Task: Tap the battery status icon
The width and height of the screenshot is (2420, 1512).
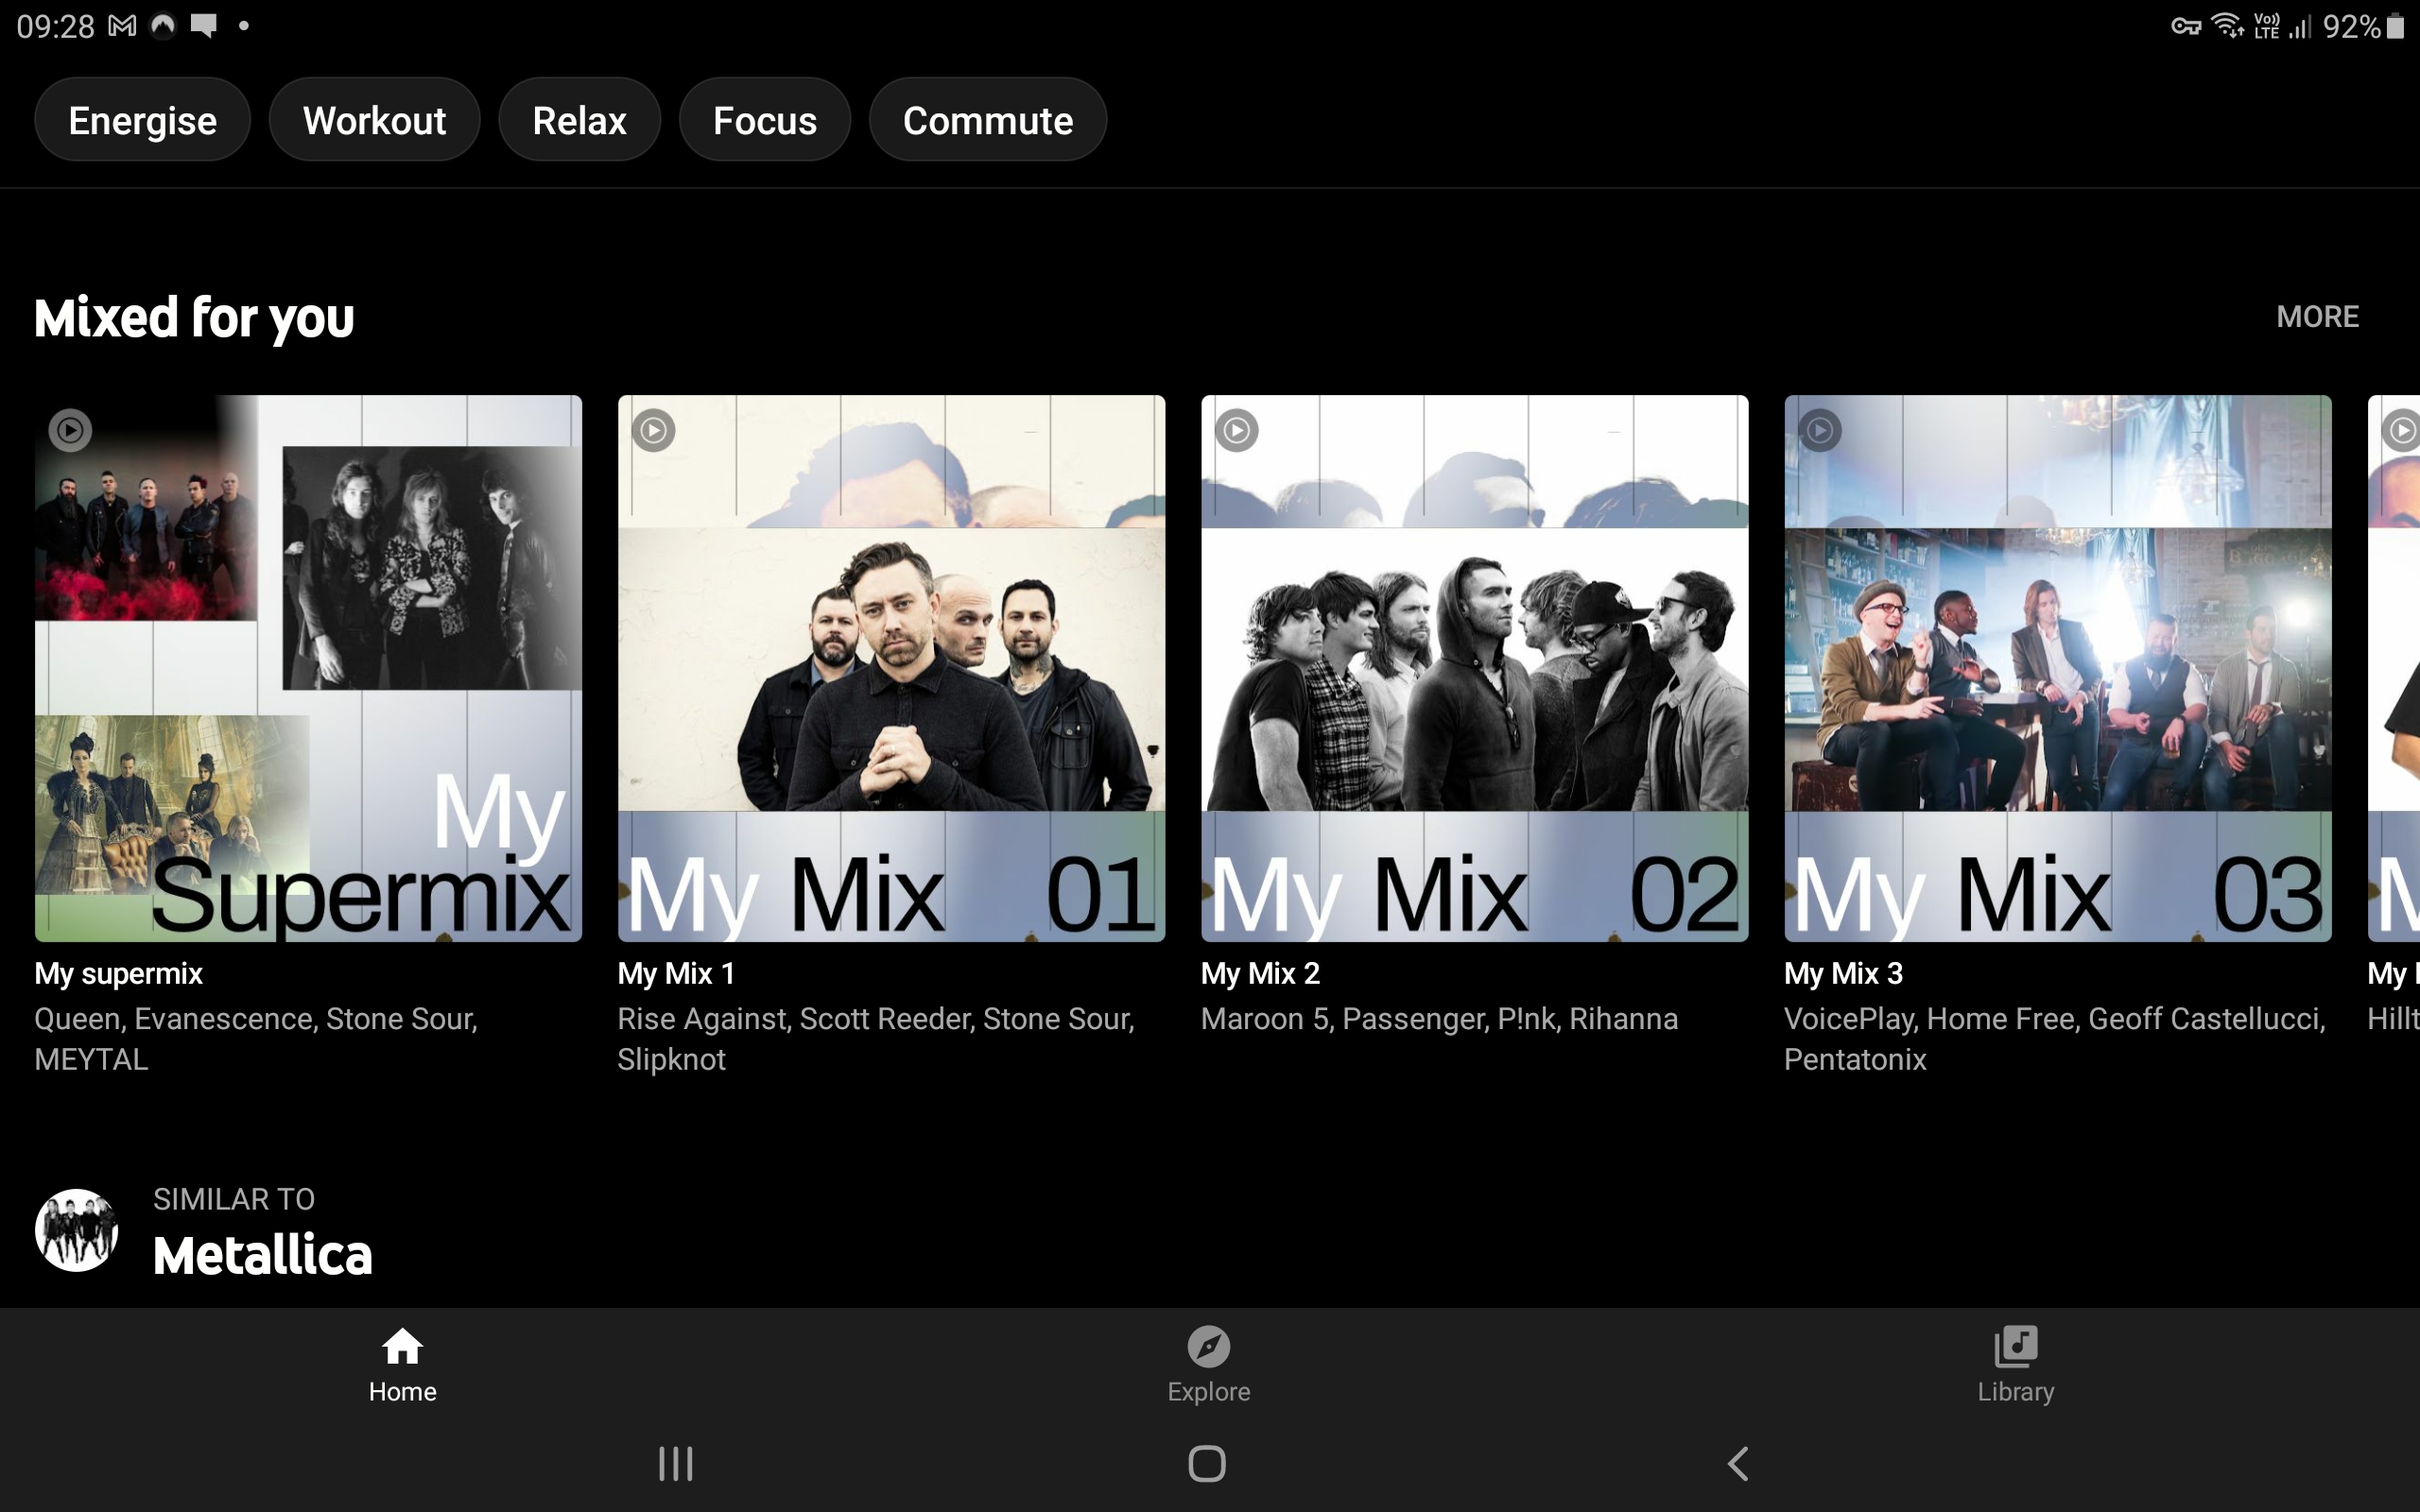Action: pyautogui.click(x=2395, y=26)
